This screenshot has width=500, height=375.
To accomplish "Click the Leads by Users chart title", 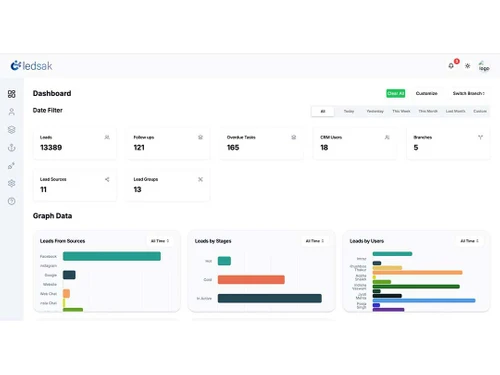I will [367, 241].
